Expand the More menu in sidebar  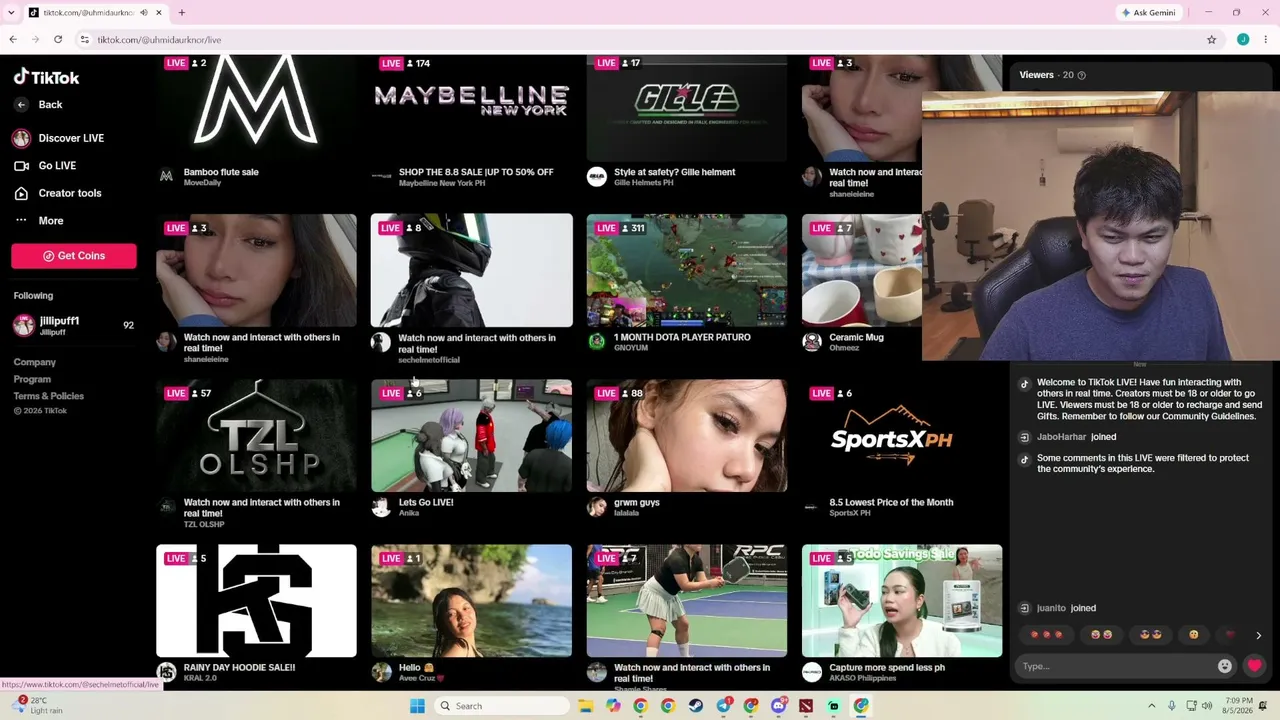tap(39, 221)
